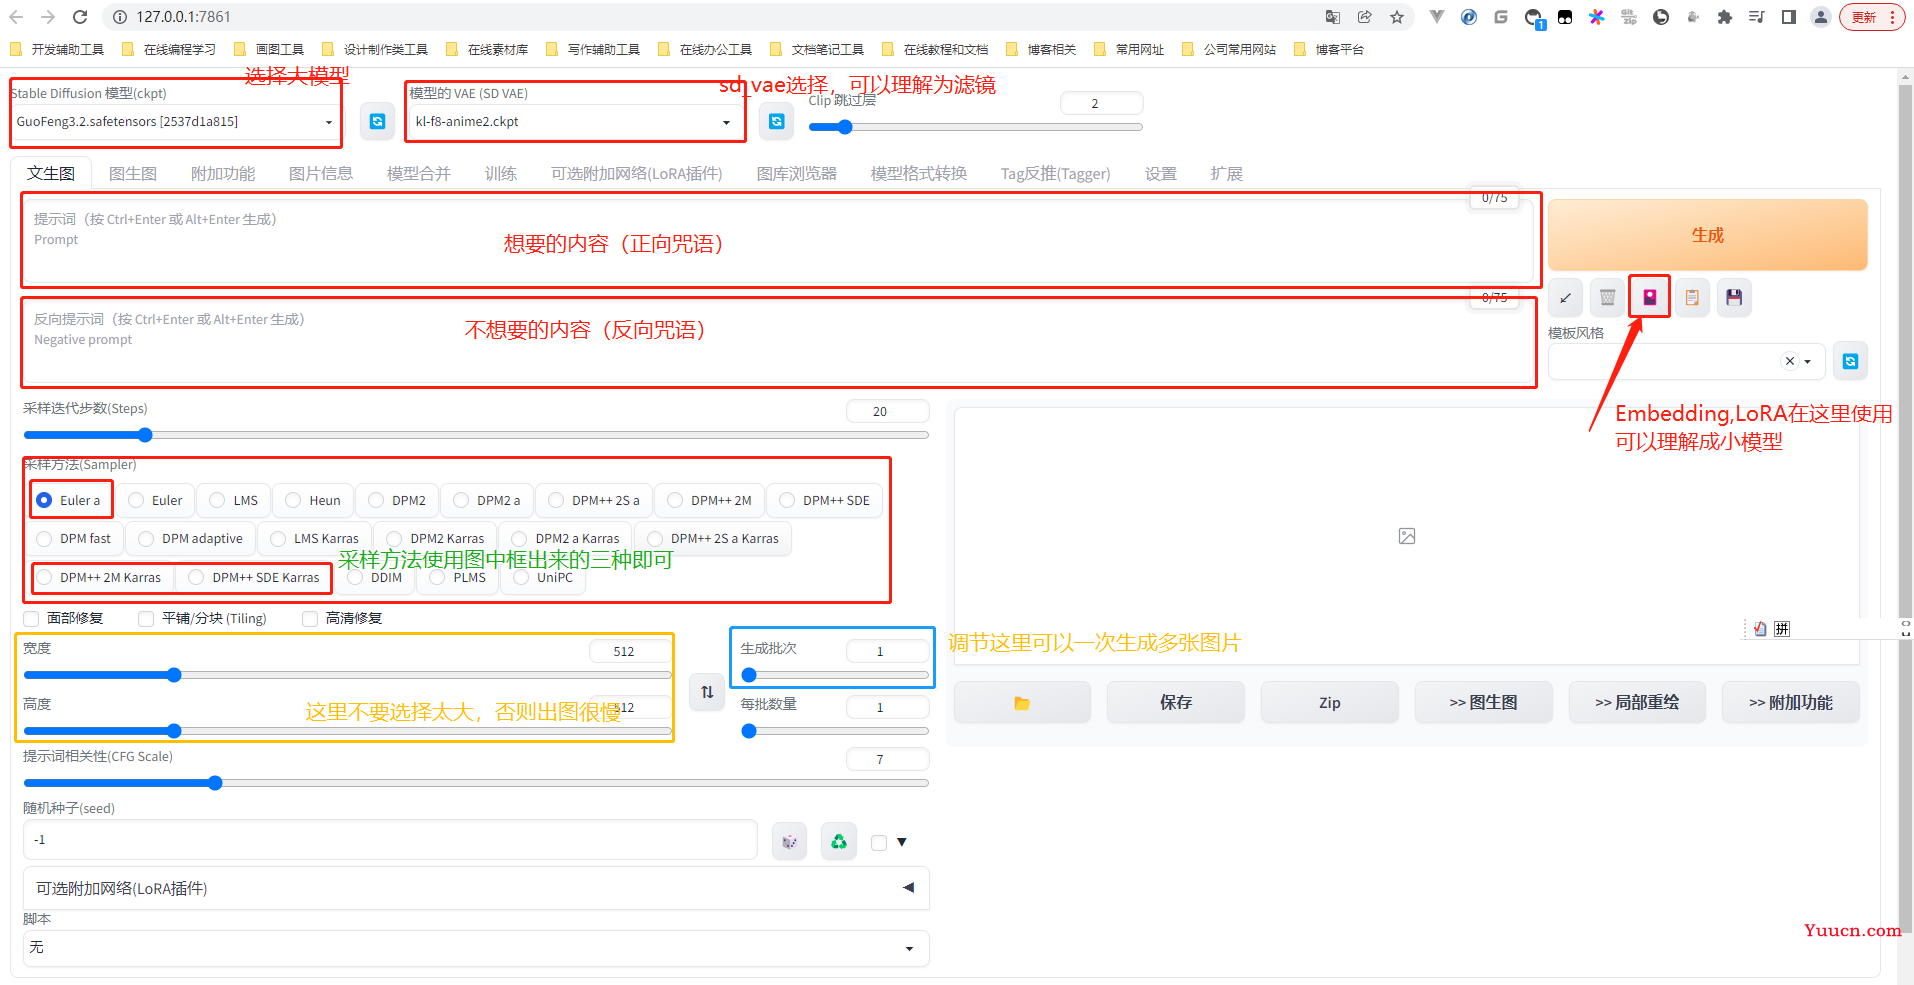This screenshot has height=985, width=1914.
Task: Open the output folder icon button
Action: 1022,702
